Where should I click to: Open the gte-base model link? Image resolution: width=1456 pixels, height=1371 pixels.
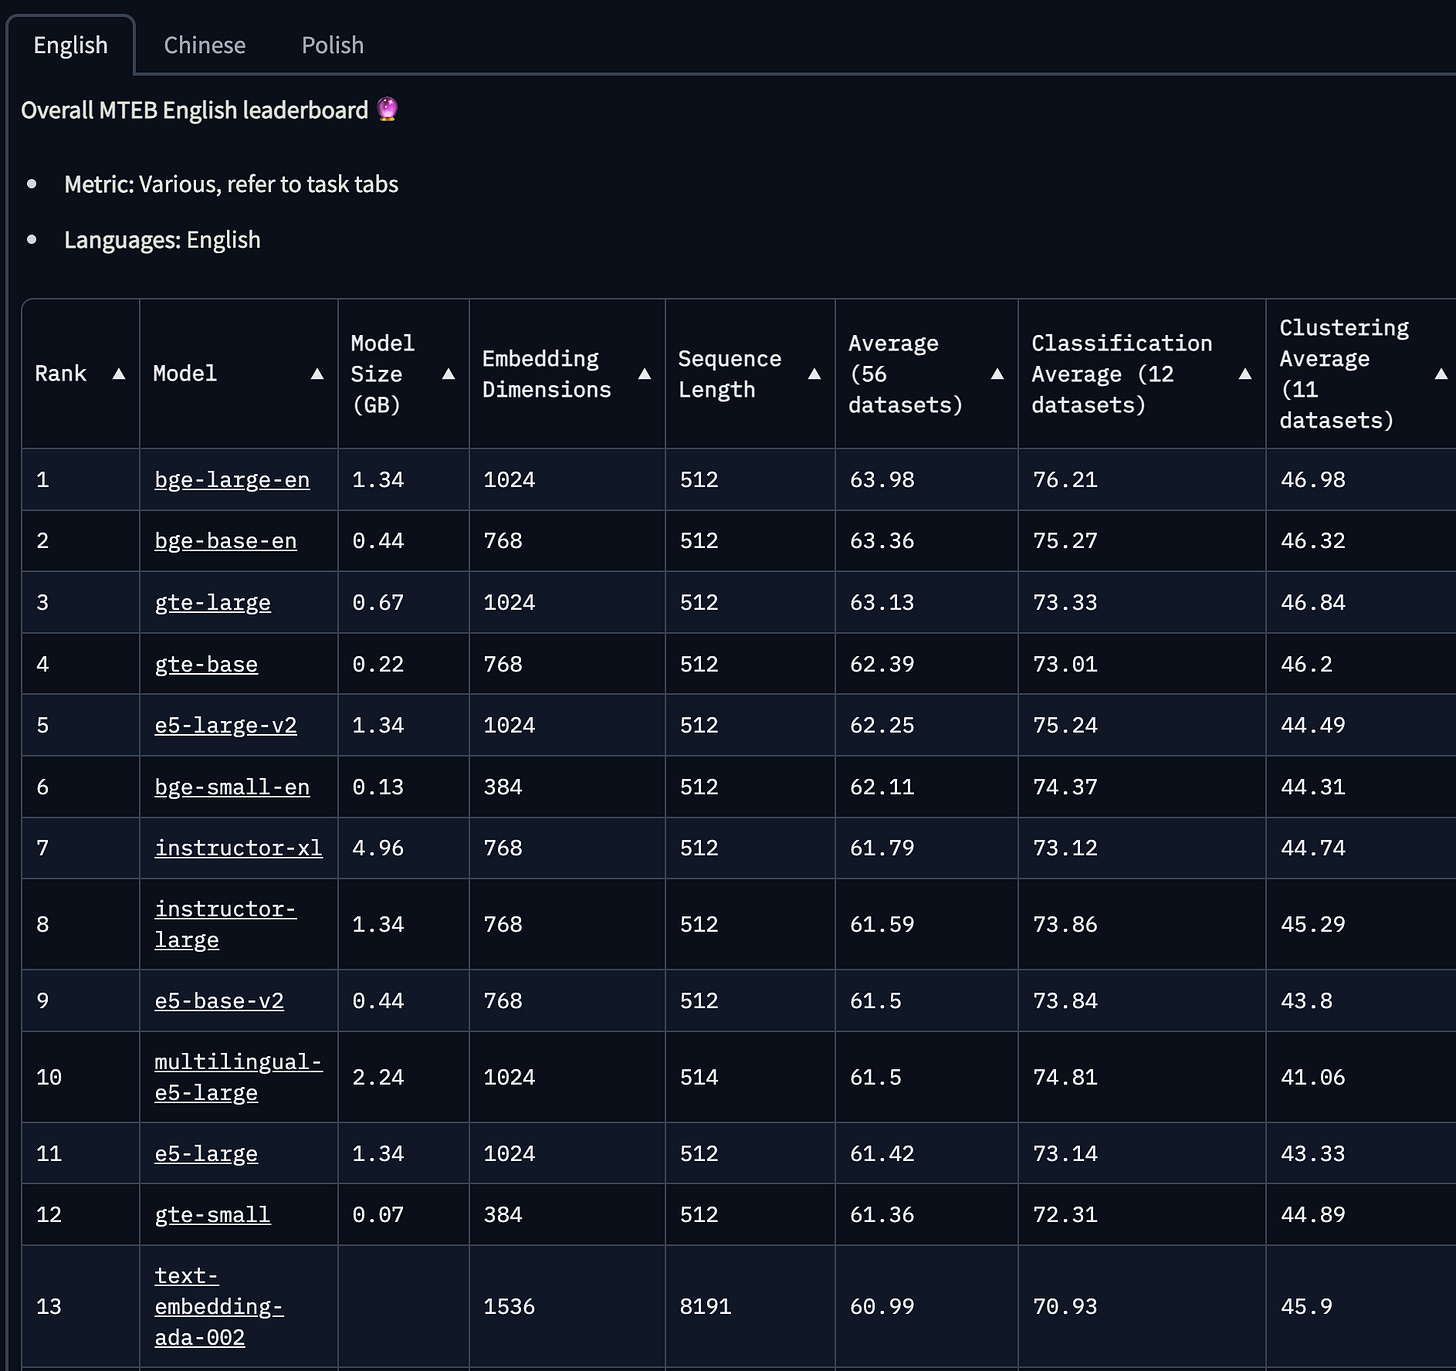(206, 664)
